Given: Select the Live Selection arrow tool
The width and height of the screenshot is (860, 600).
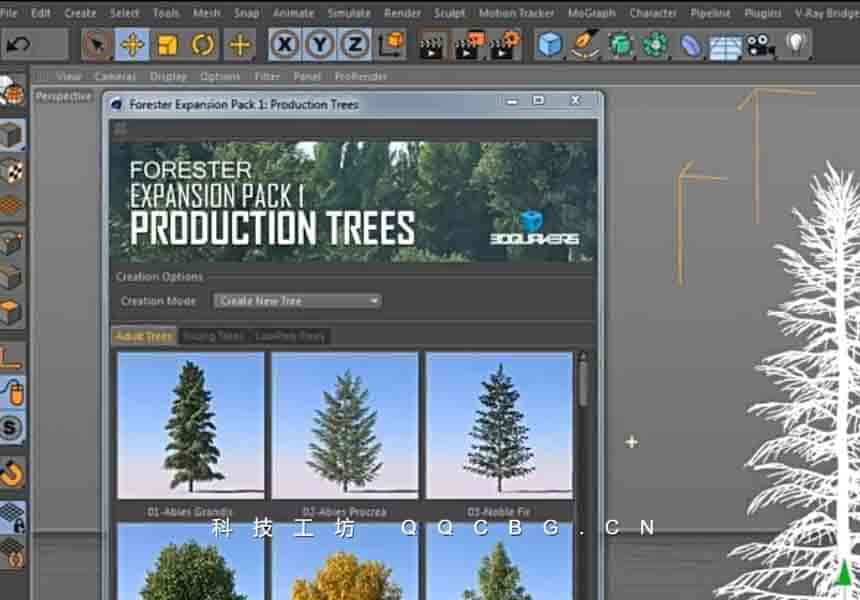Looking at the screenshot, I should [97, 44].
